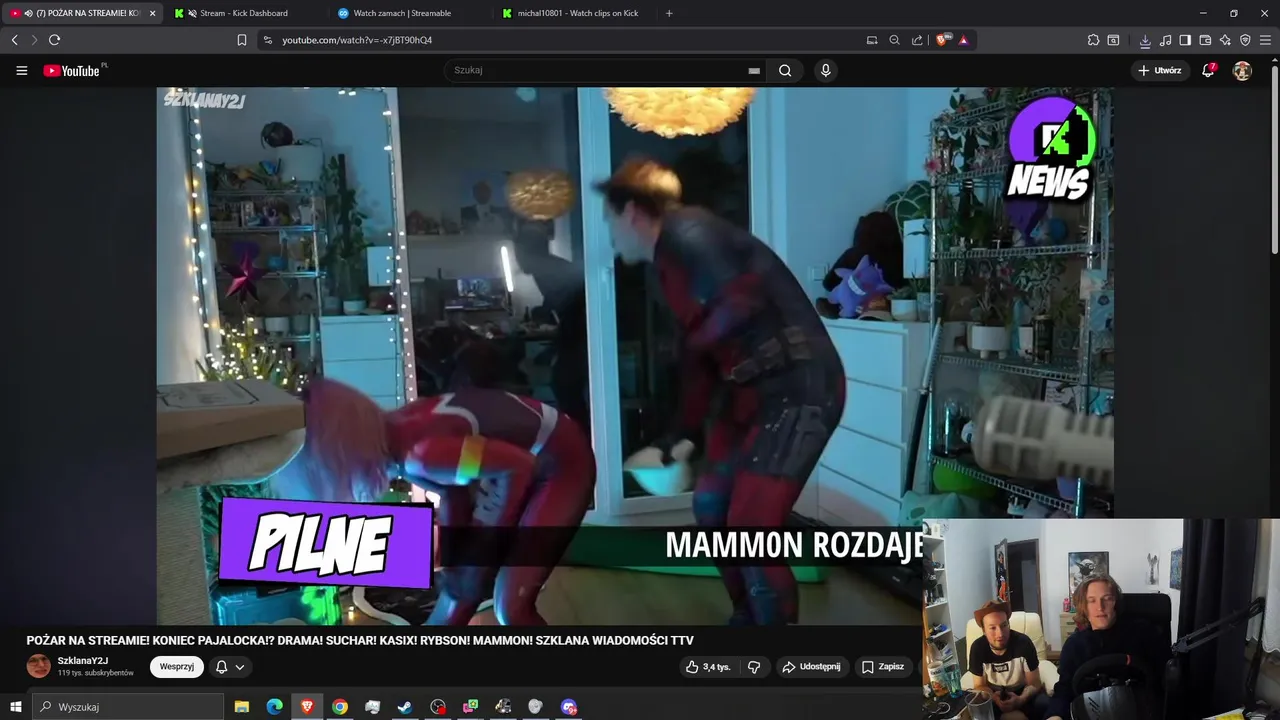
Task: Click the youtube.com address bar URL
Action: click(357, 40)
